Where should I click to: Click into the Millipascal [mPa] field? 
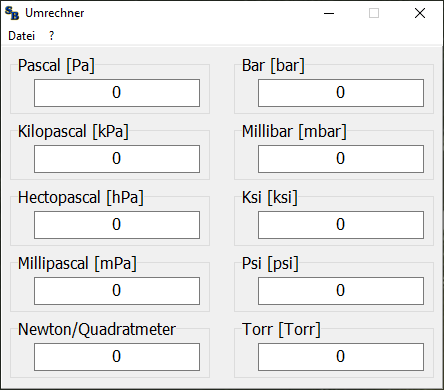(117, 291)
